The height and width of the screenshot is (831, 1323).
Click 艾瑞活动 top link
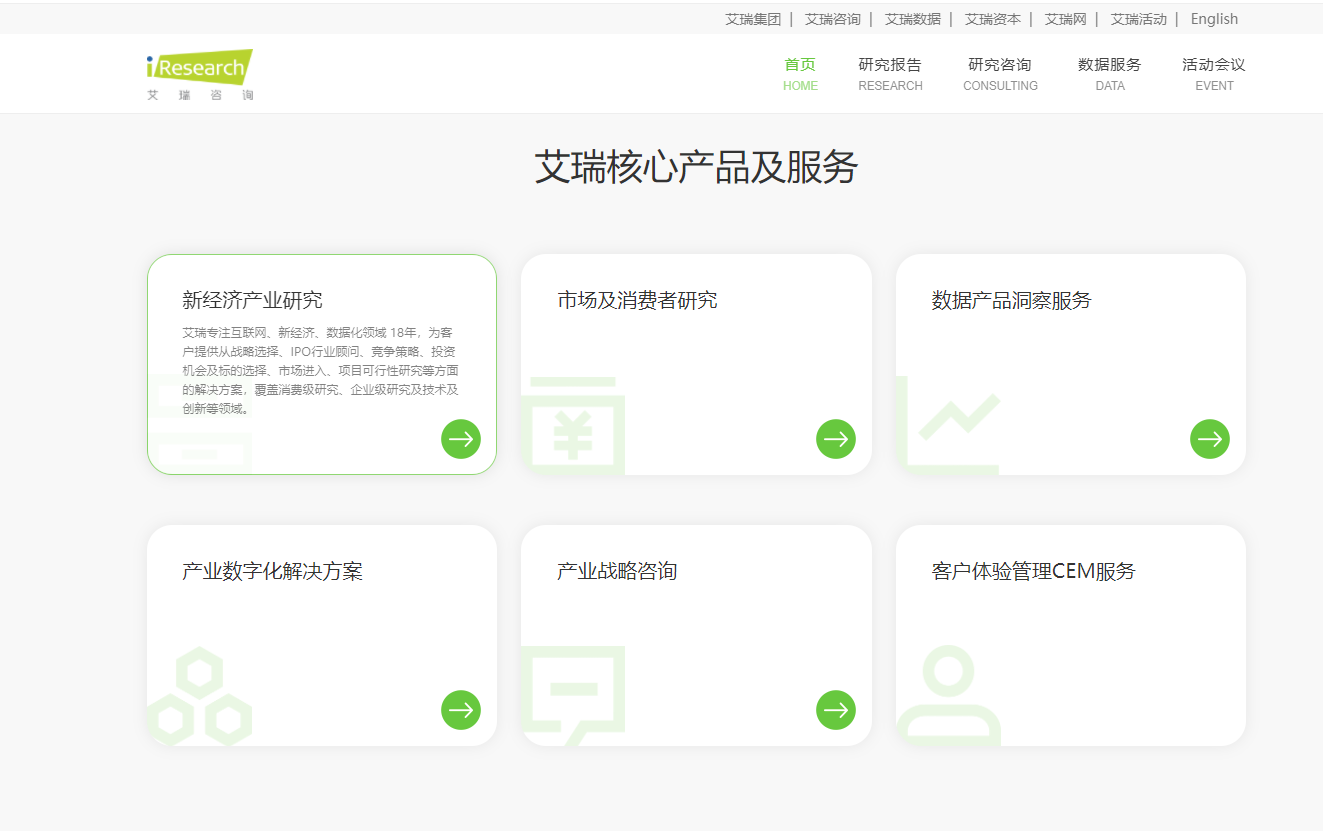1139,19
